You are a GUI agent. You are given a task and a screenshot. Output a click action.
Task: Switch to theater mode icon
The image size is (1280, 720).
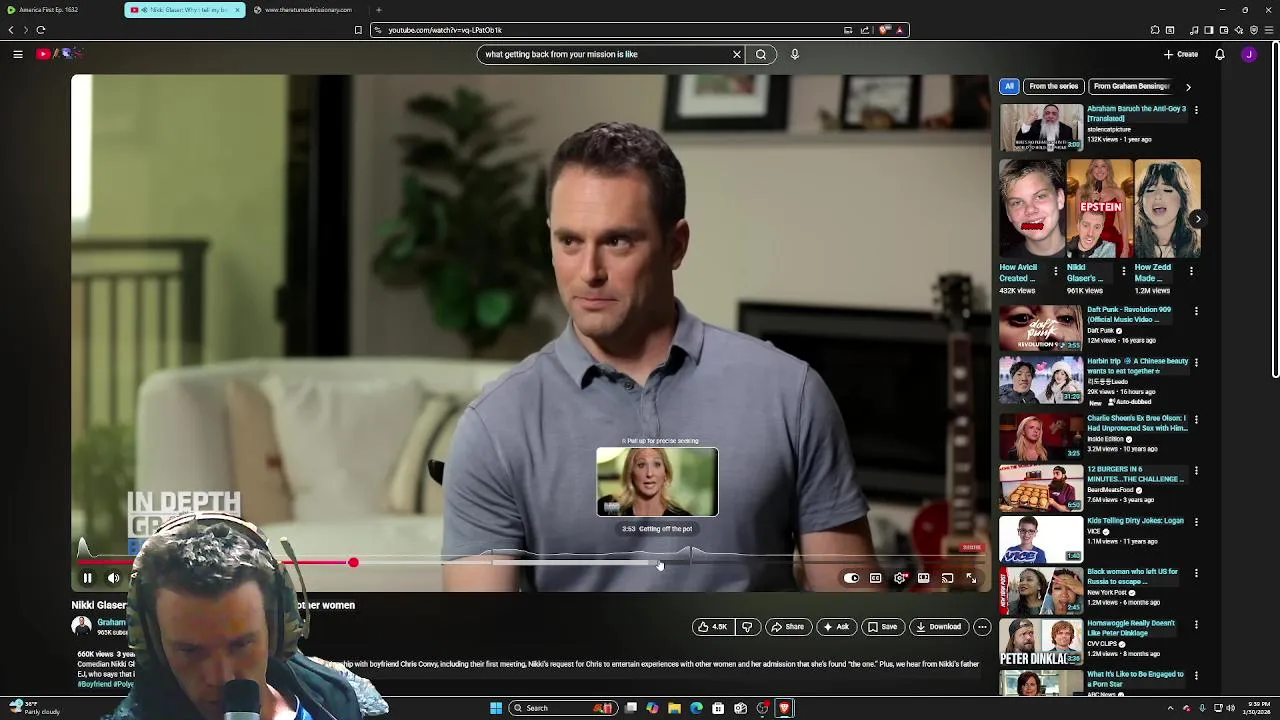923,578
